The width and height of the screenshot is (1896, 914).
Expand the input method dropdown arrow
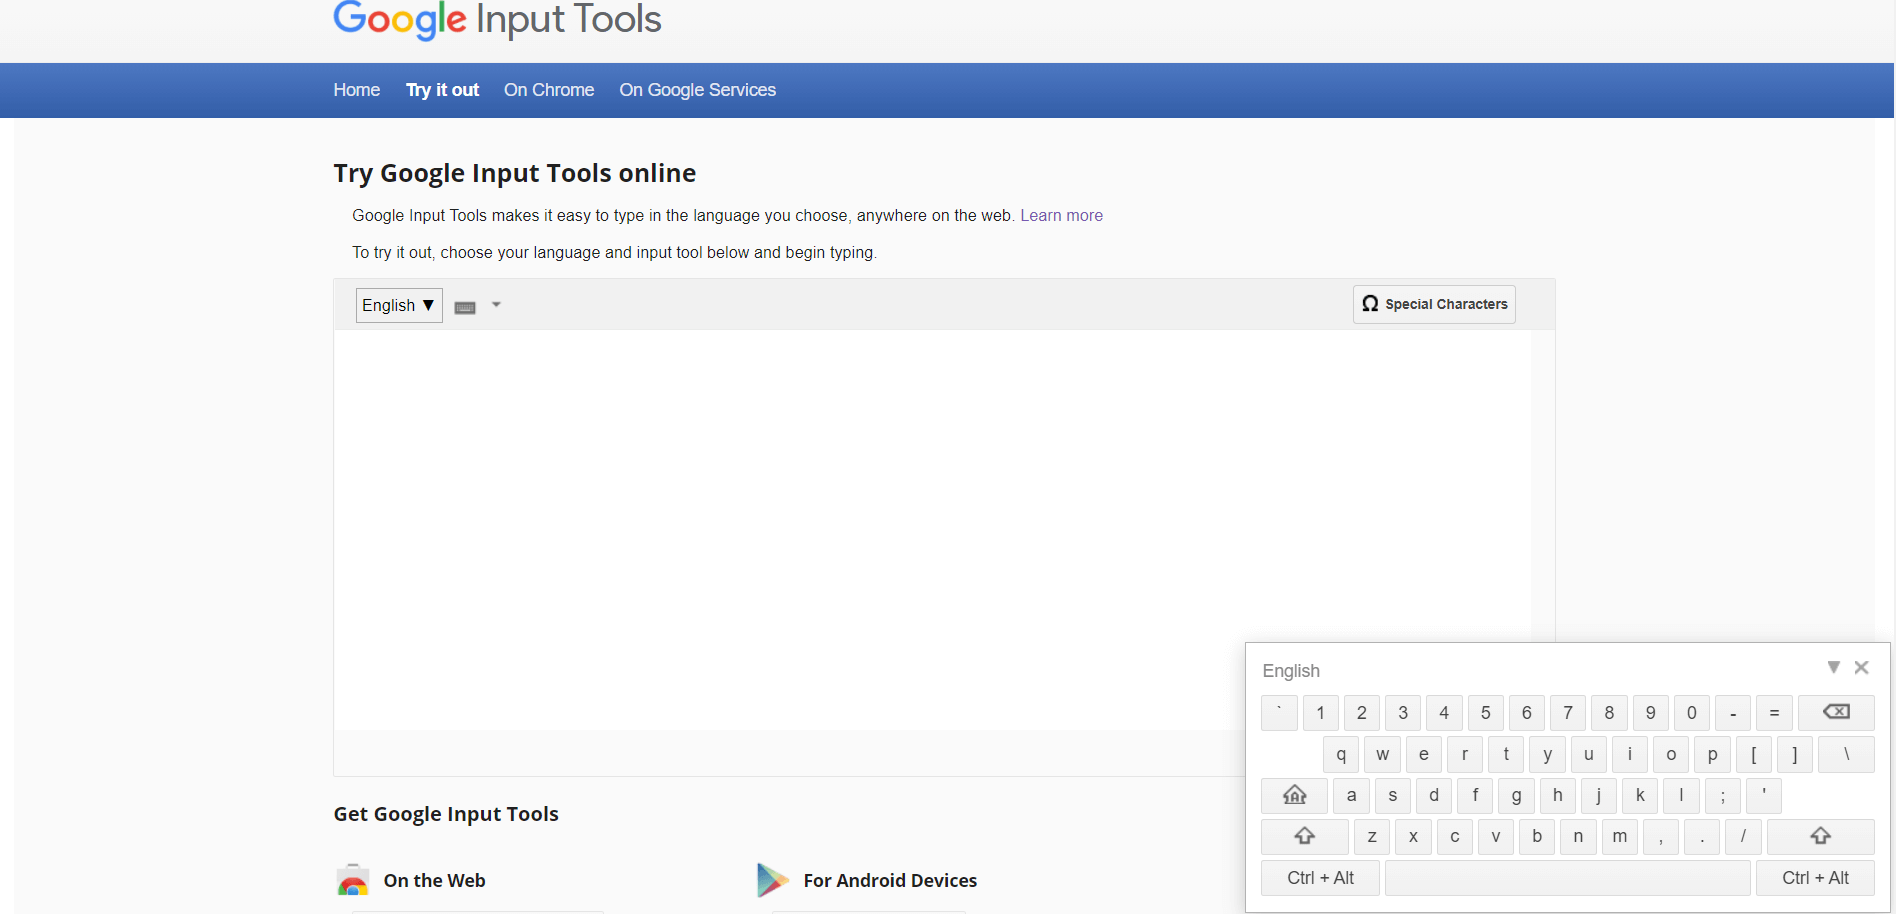pyautogui.click(x=495, y=305)
